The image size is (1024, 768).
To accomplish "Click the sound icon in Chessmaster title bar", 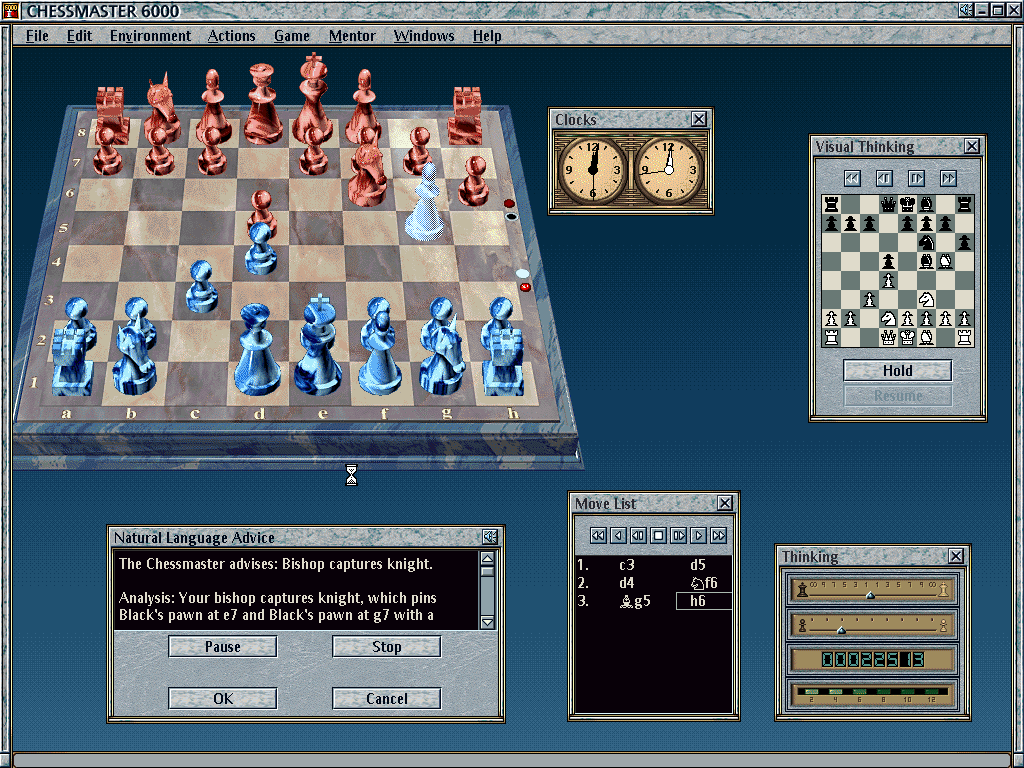I will pyautogui.click(x=966, y=10).
